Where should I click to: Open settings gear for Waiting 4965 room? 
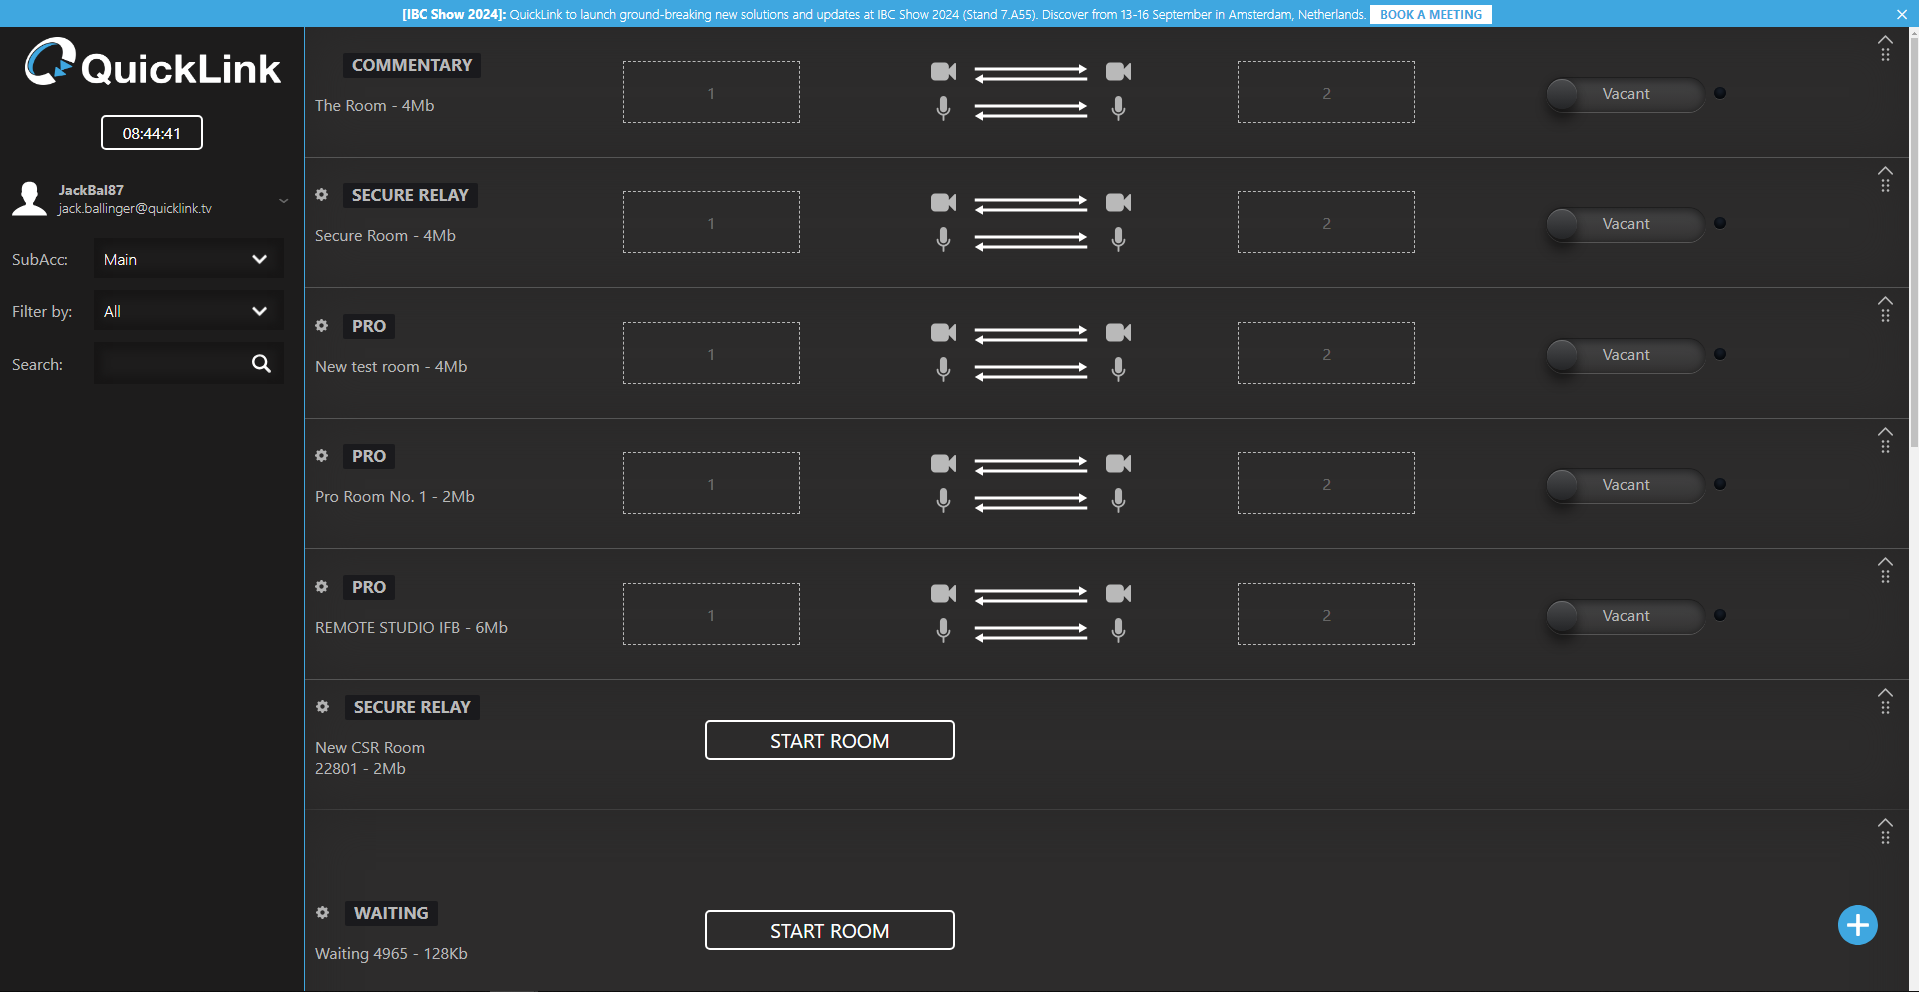[322, 913]
